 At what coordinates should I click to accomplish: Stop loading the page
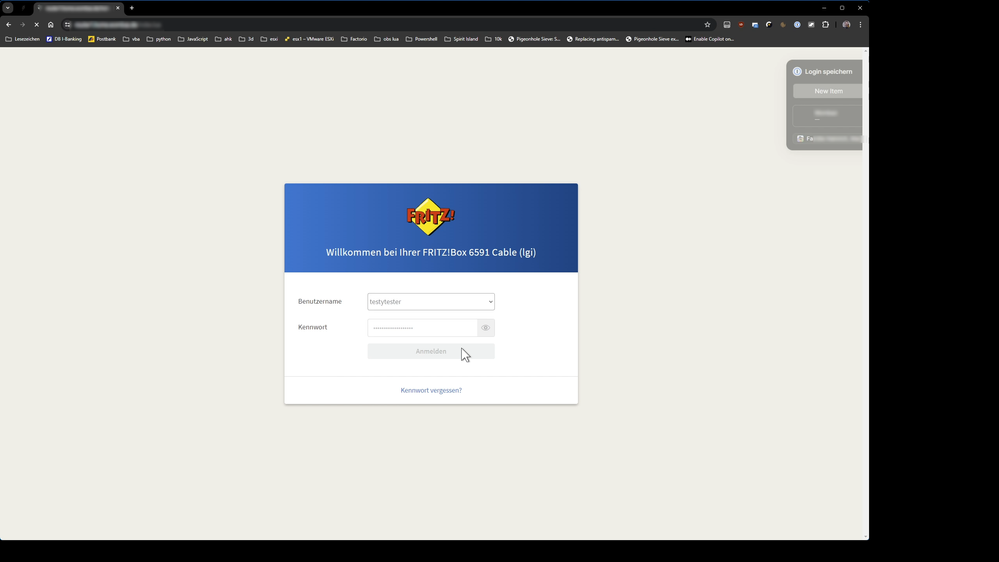pos(36,24)
